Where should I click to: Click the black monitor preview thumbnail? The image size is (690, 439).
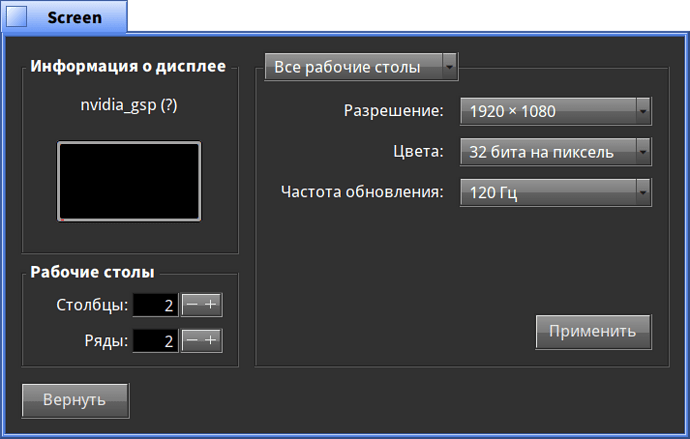[129, 181]
